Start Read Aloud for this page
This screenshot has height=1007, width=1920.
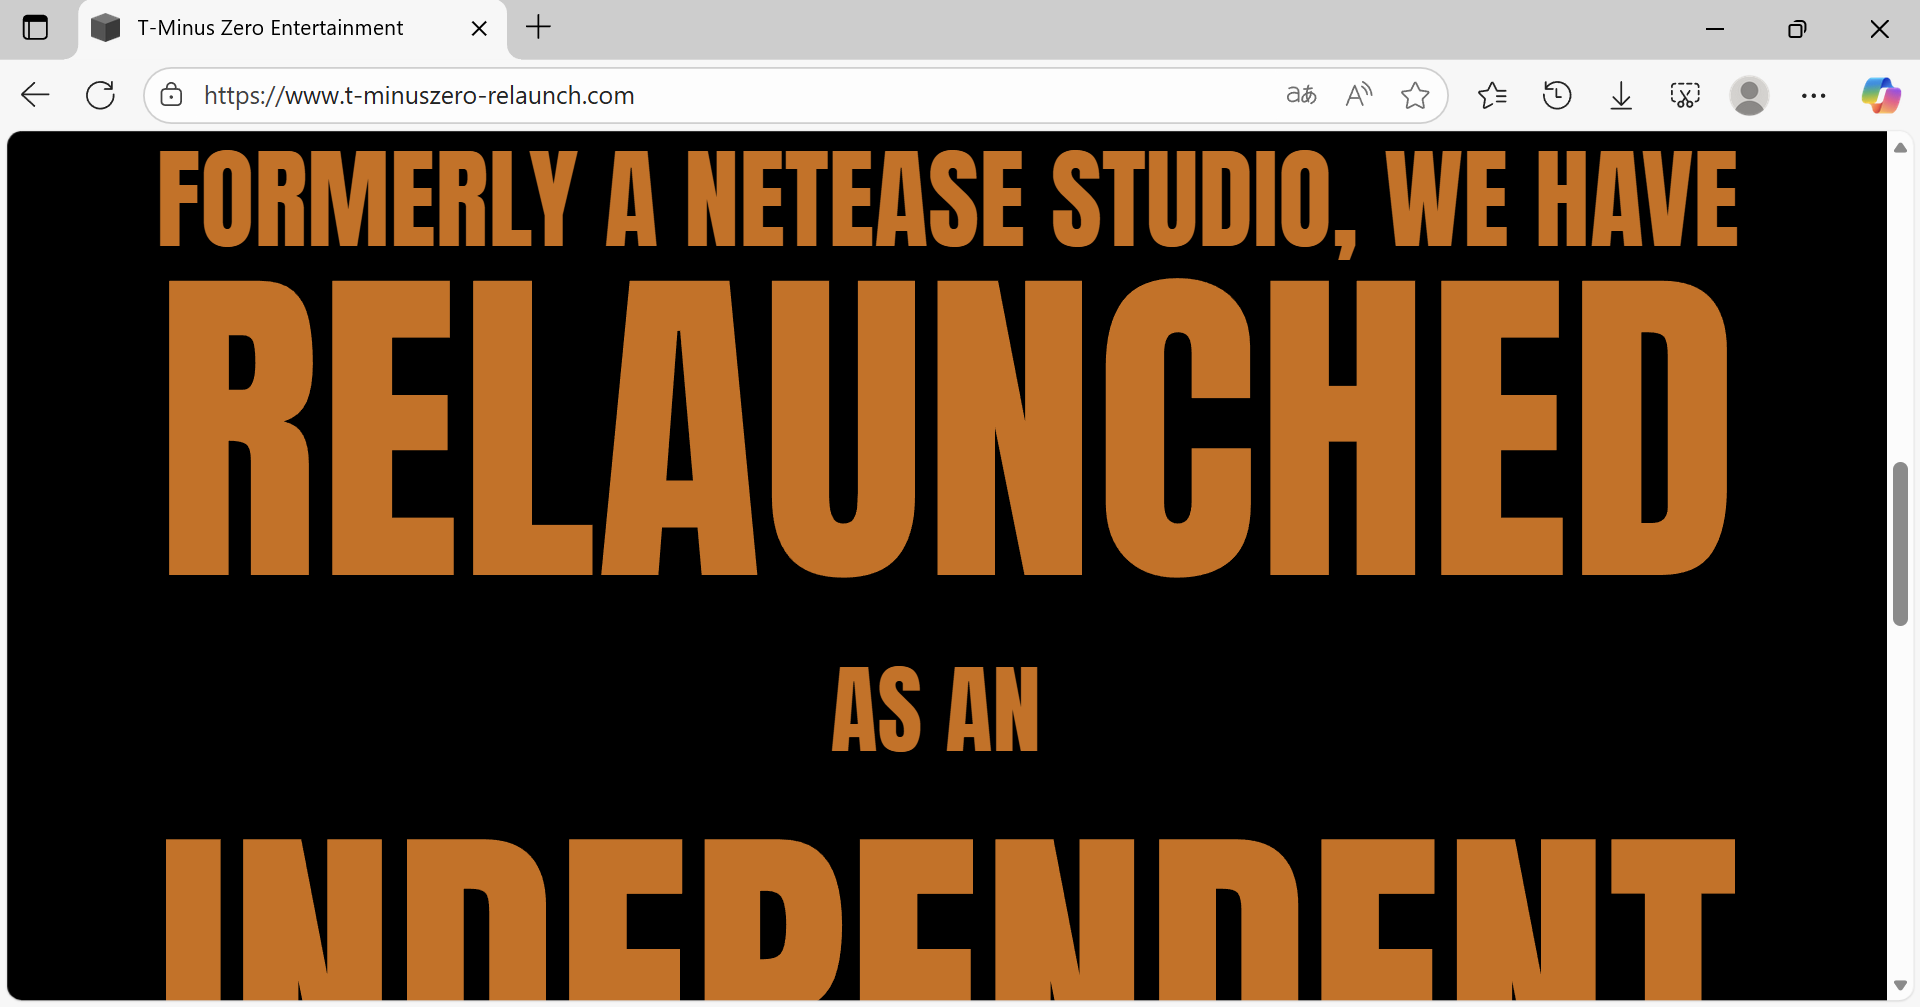click(x=1358, y=95)
